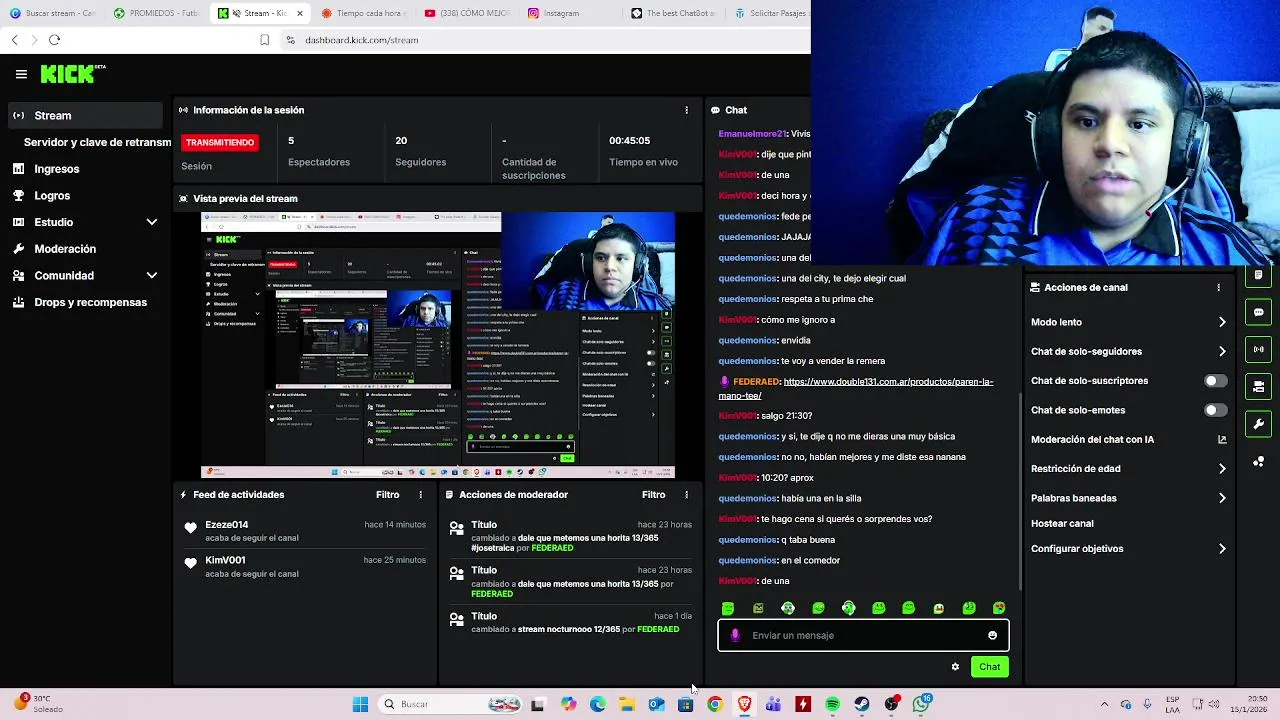Insert the first green emote in the quick emote row
The height and width of the screenshot is (720, 1280).
(728, 608)
